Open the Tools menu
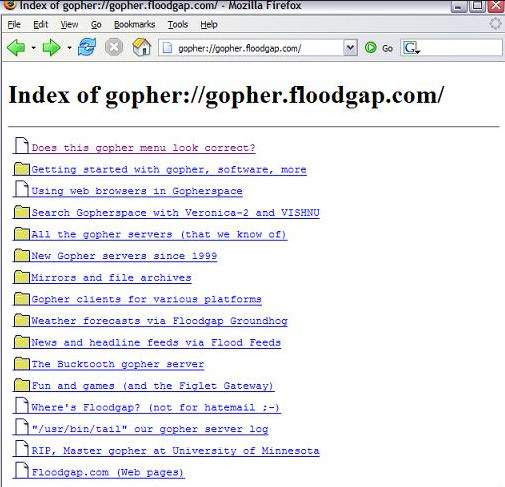This screenshot has width=505, height=487. 178,24
